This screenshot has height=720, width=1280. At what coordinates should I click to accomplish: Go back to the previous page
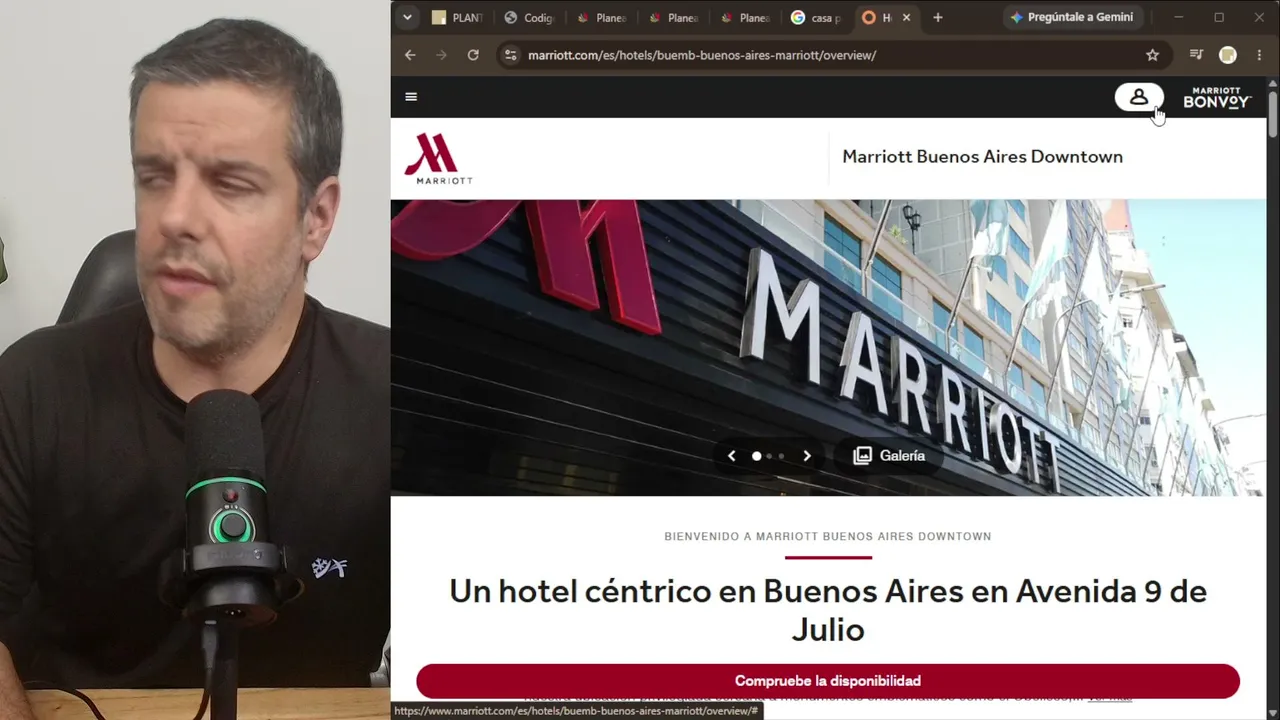(410, 55)
